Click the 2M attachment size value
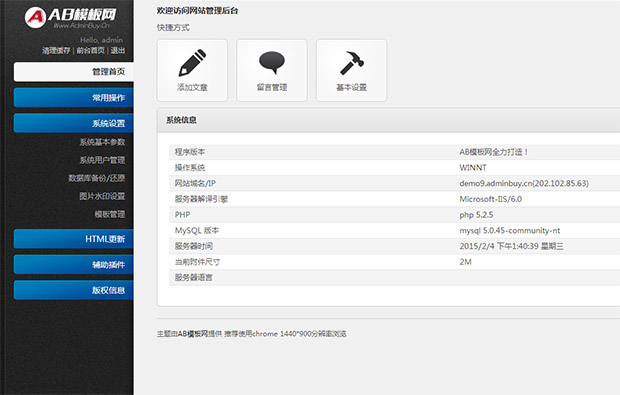 465,262
